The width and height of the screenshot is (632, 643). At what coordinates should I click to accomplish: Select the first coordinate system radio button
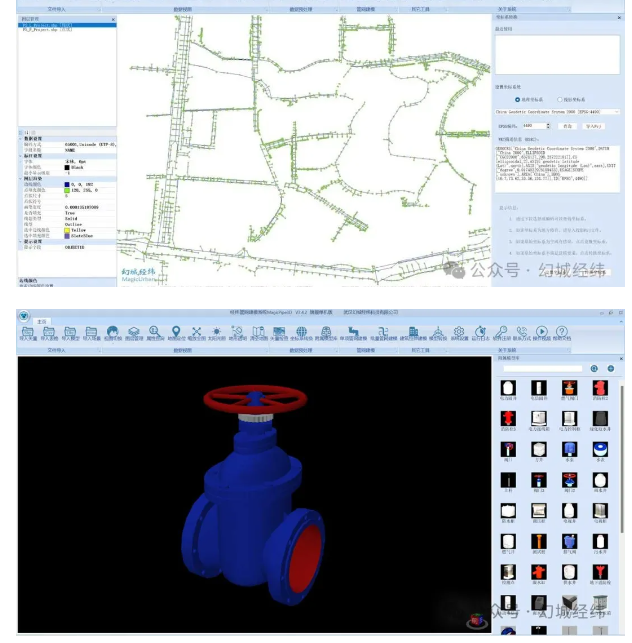(x=517, y=99)
